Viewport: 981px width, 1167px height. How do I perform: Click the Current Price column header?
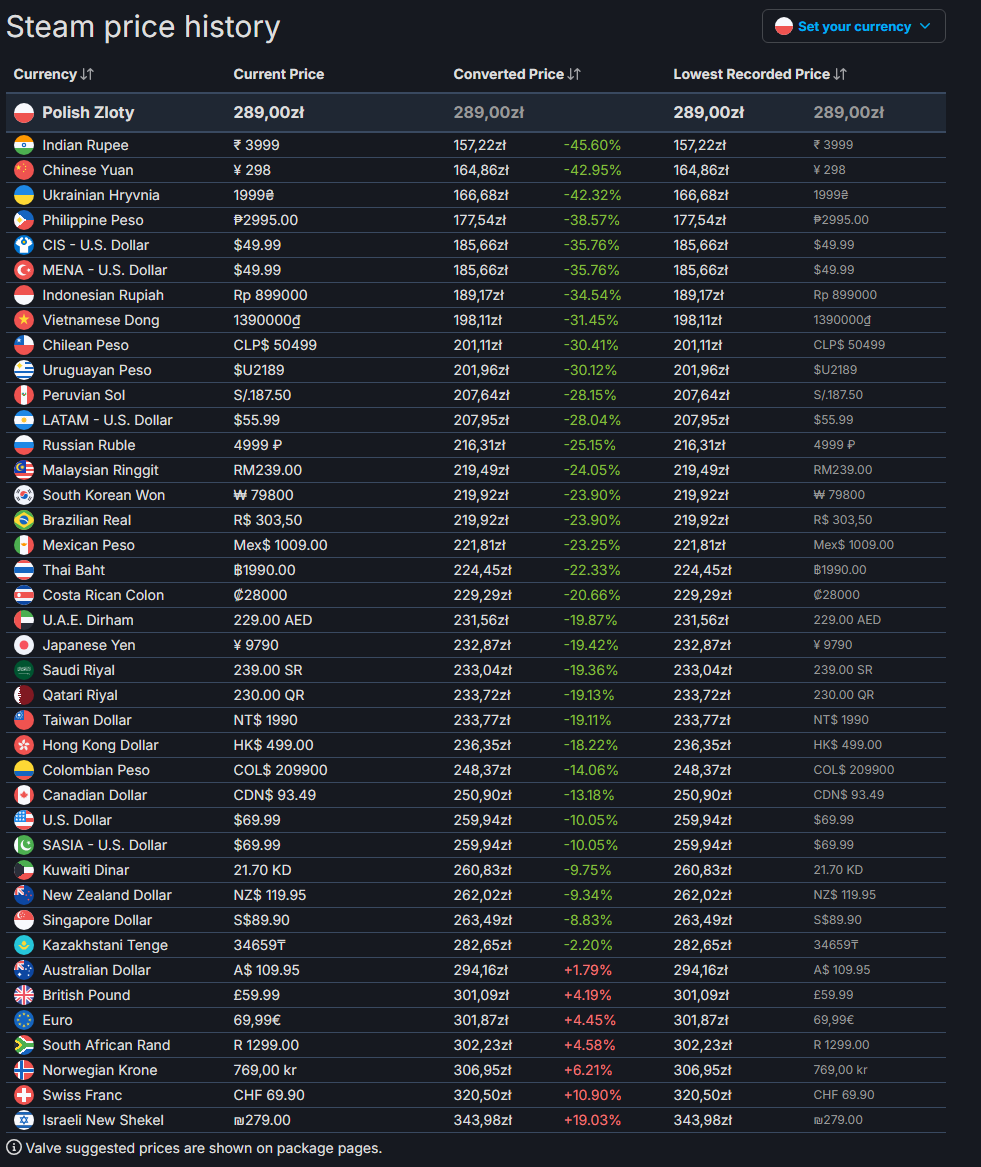point(278,74)
